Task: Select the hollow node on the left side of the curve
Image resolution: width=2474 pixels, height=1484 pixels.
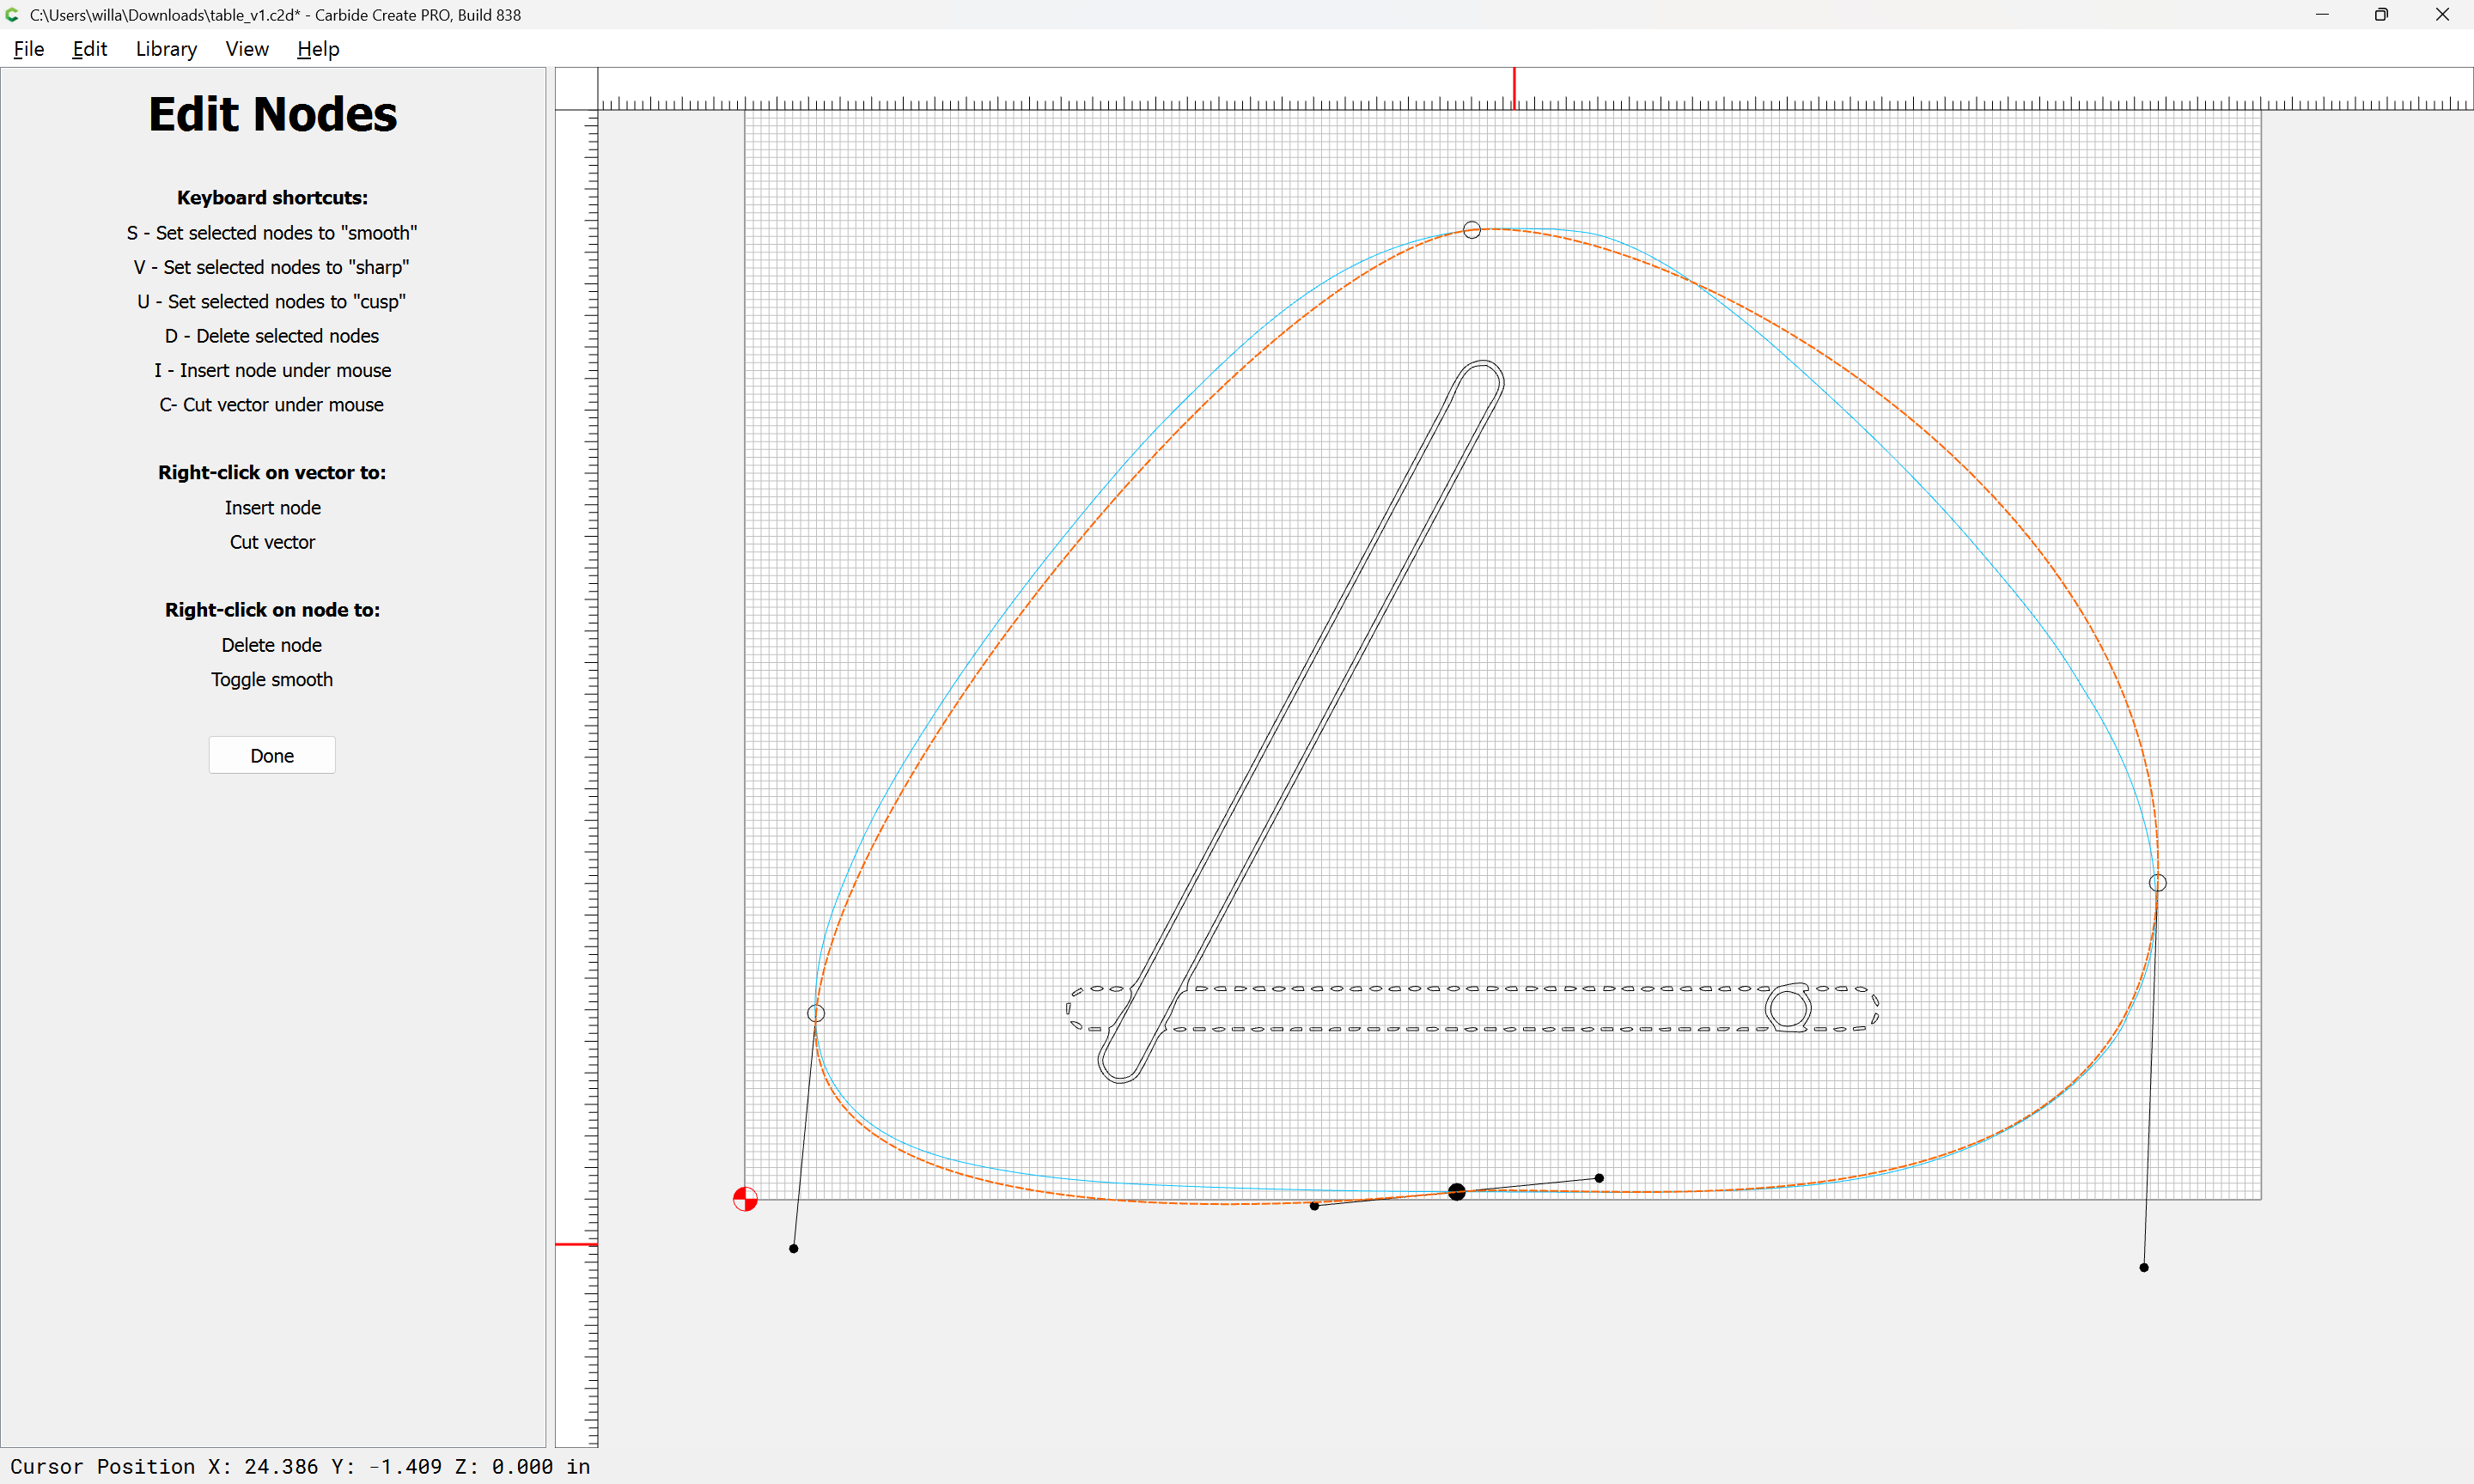Action: coord(816,1014)
